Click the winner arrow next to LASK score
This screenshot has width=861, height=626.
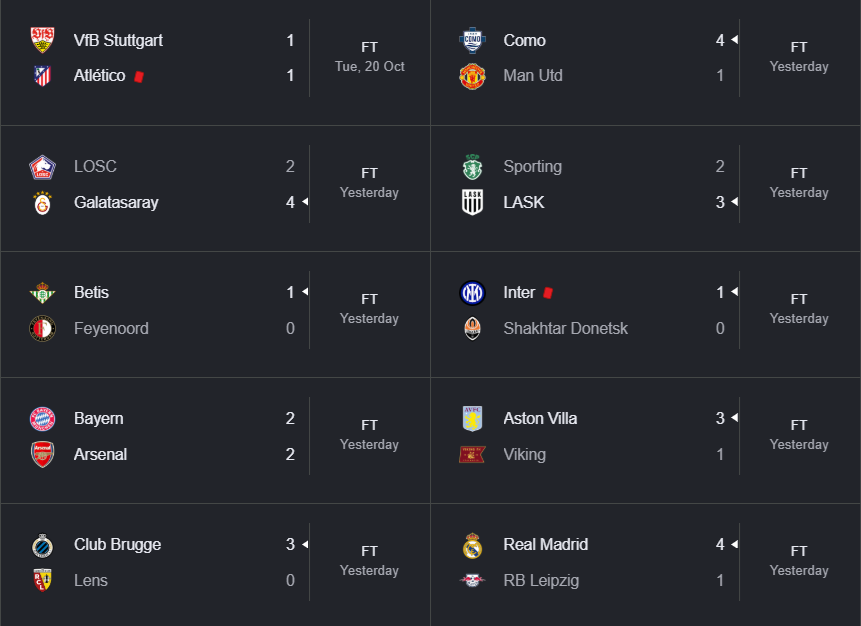[x=734, y=202]
